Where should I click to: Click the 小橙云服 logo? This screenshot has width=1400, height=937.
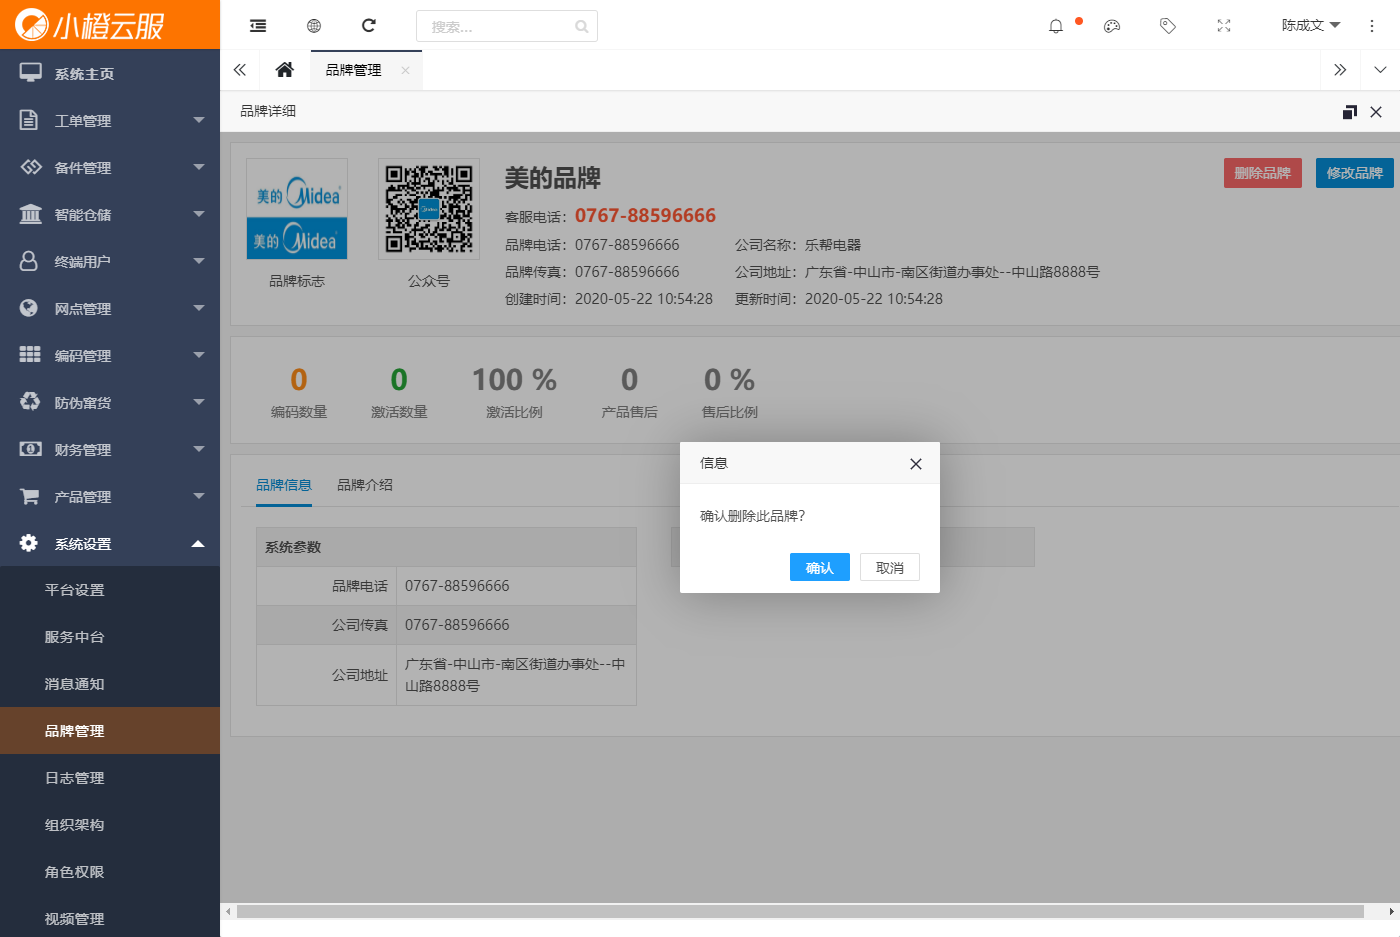[x=90, y=25]
